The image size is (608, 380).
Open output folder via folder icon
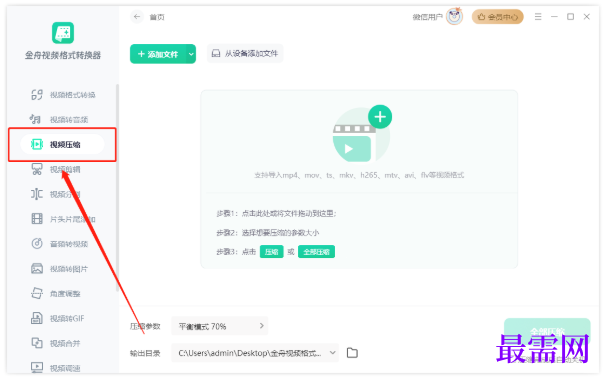coord(352,353)
